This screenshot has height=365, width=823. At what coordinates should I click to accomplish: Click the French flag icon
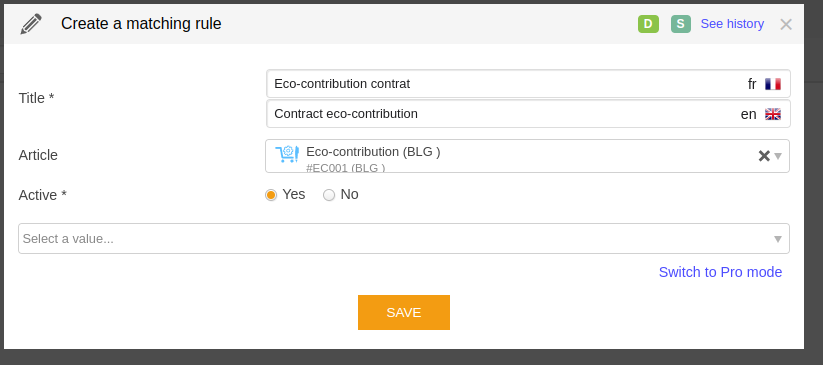[x=773, y=84]
